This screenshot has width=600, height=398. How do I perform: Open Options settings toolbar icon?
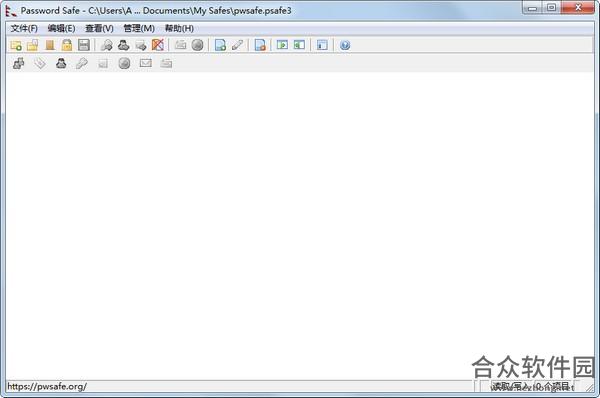coord(322,46)
